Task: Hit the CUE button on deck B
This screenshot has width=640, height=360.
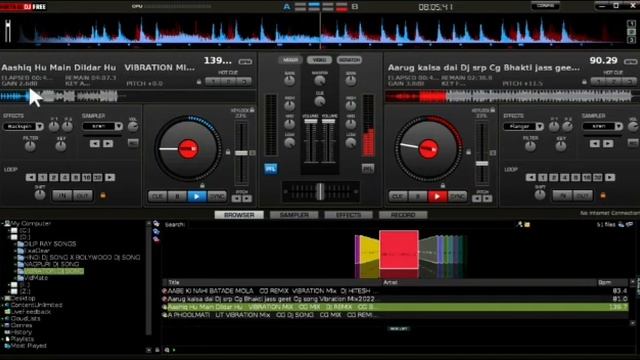Action: [398, 196]
